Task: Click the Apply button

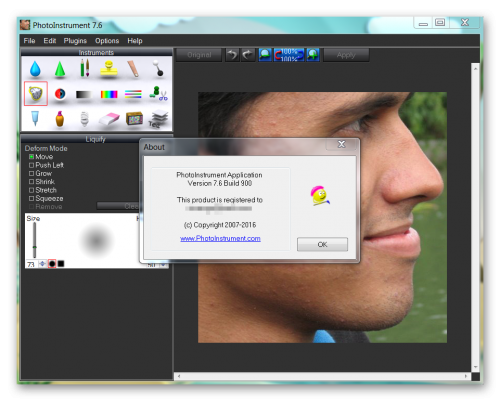Action: pyautogui.click(x=346, y=55)
